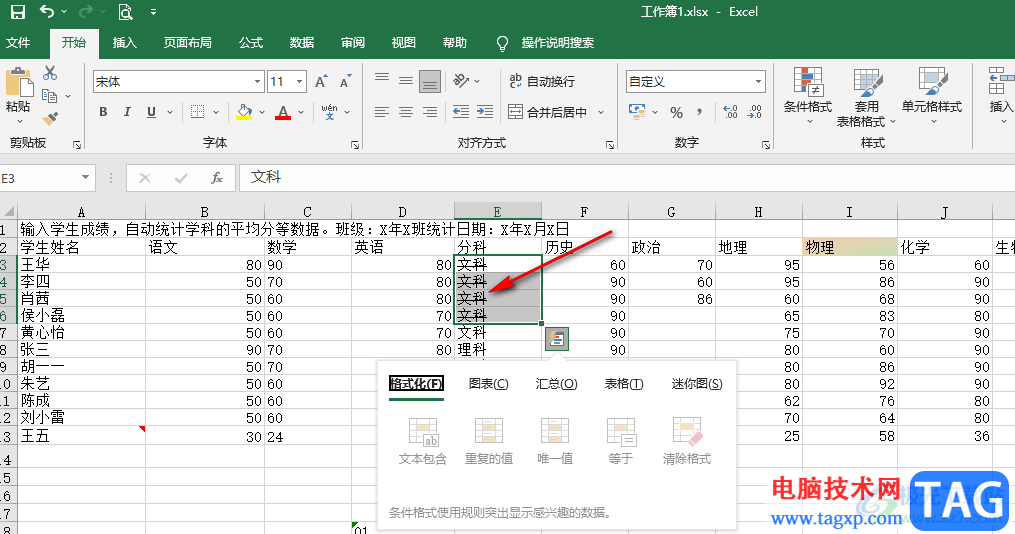
Task: Click the insert function fx button
Action: (x=217, y=177)
